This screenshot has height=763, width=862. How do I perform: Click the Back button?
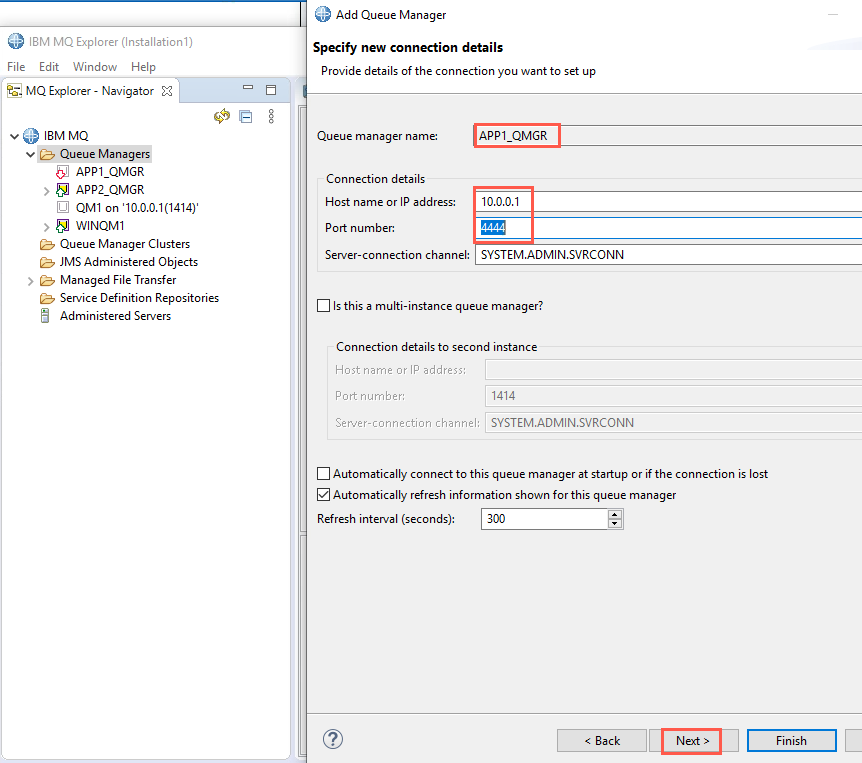point(602,741)
